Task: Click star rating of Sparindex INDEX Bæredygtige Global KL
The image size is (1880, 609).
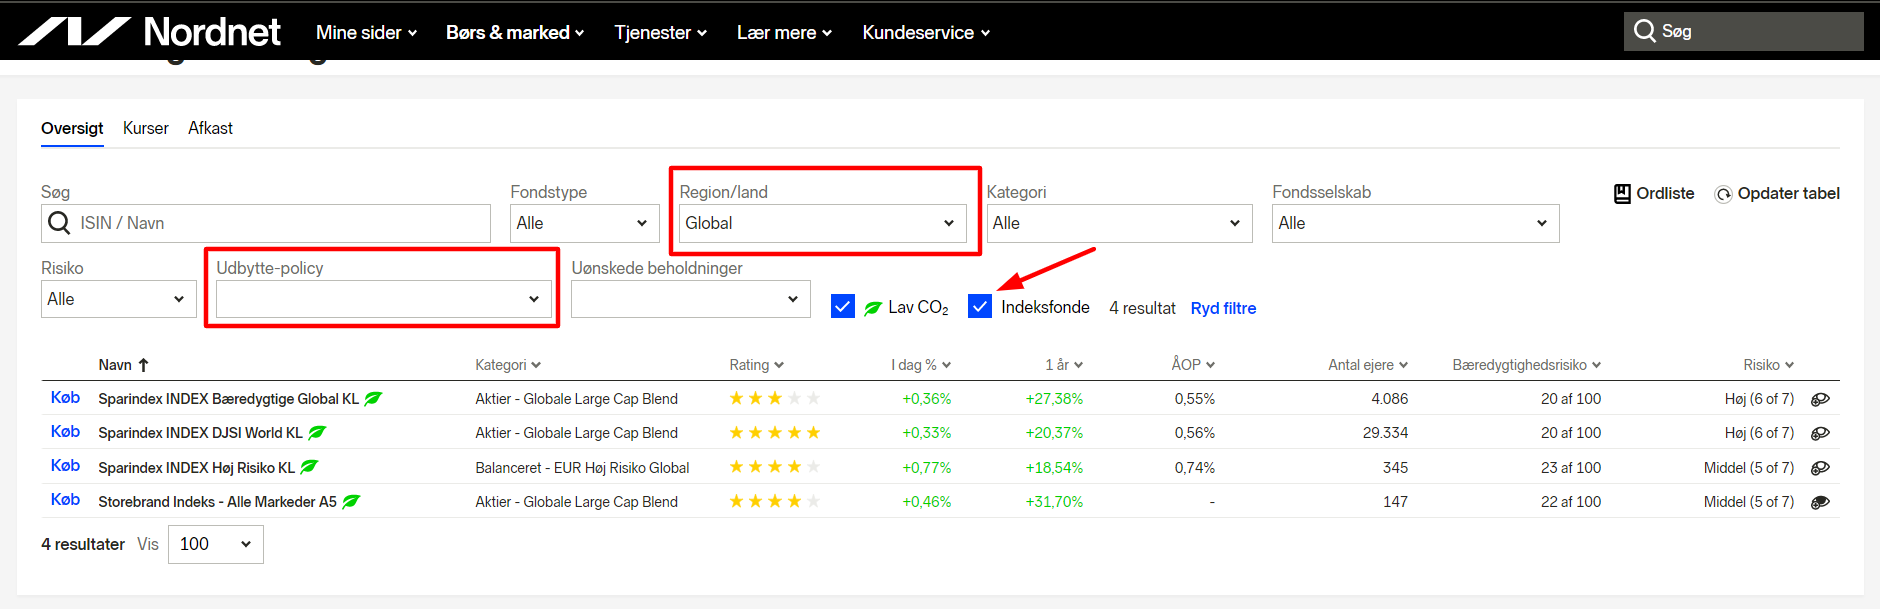Action: pyautogui.click(x=775, y=398)
